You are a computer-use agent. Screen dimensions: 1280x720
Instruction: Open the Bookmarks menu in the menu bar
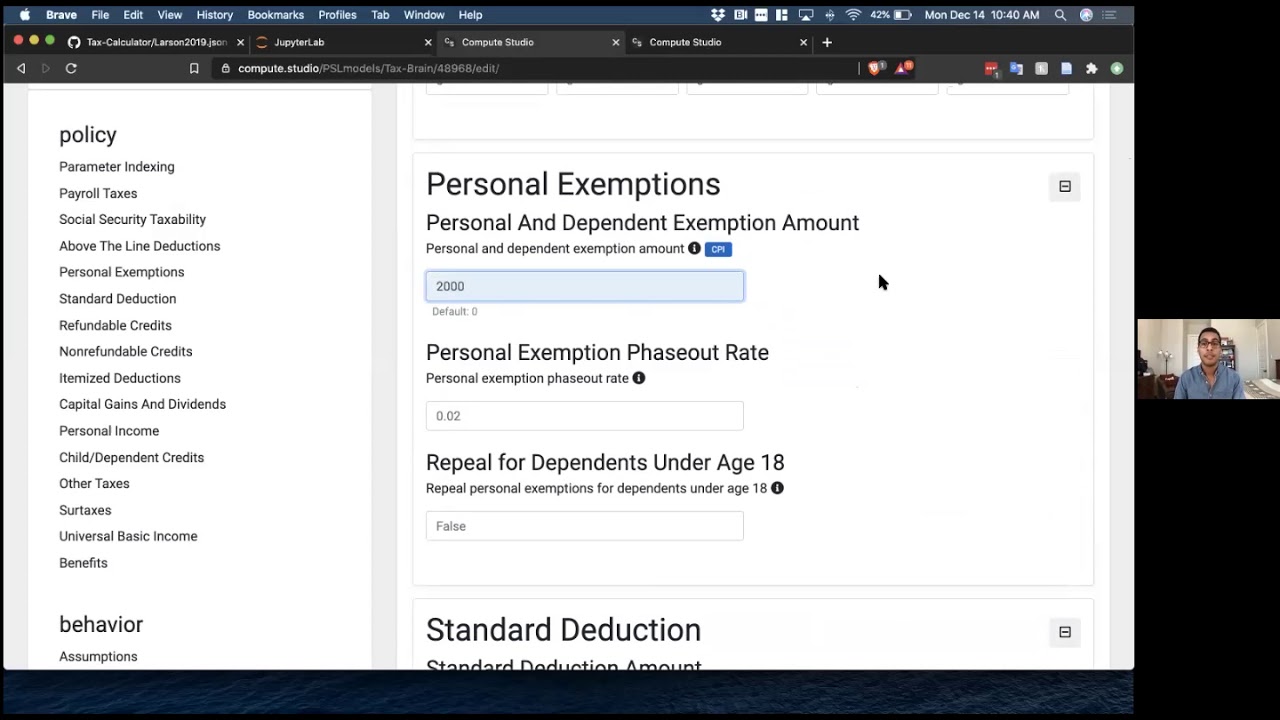[275, 15]
